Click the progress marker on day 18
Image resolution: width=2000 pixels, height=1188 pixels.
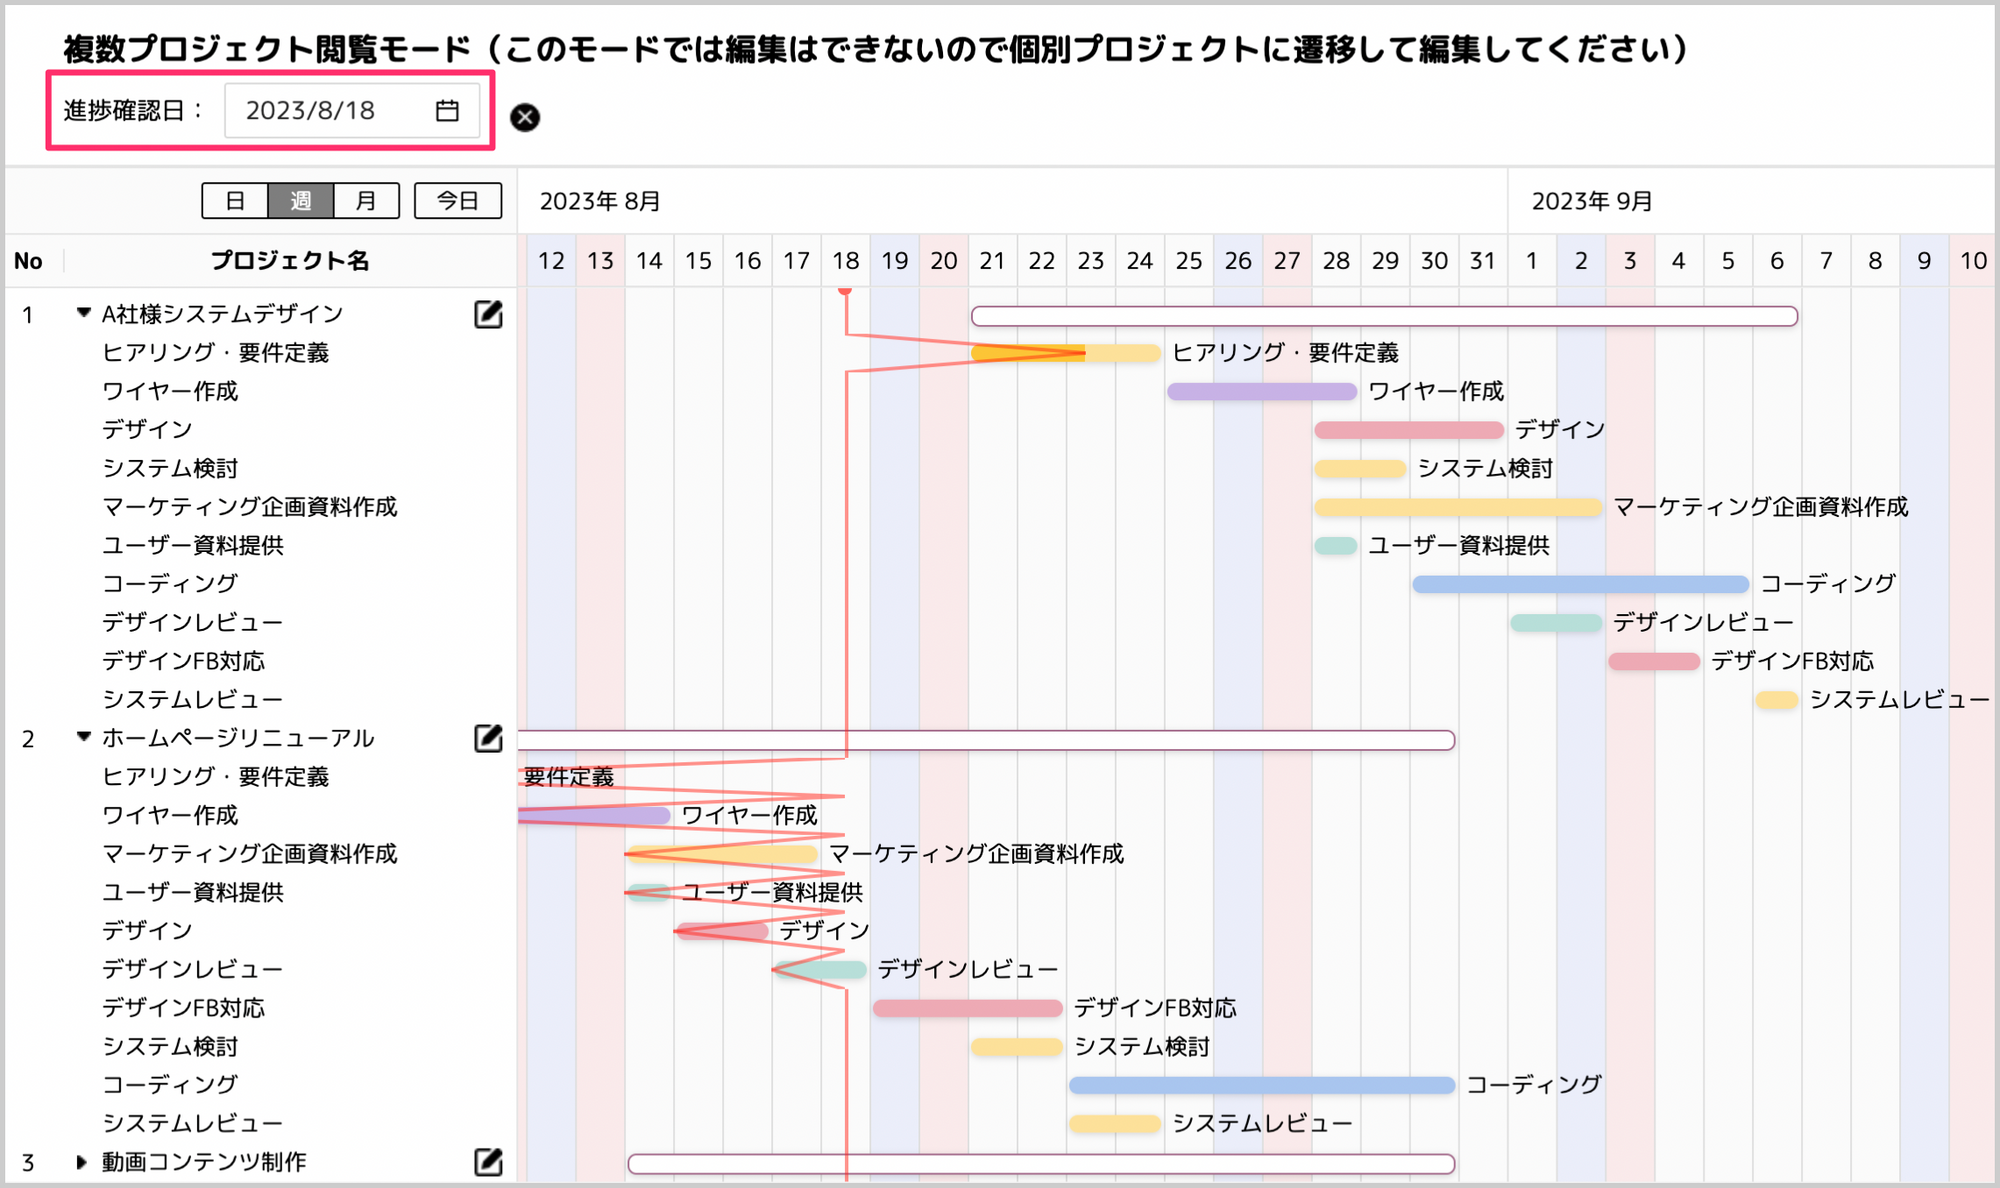pyautogui.click(x=845, y=291)
